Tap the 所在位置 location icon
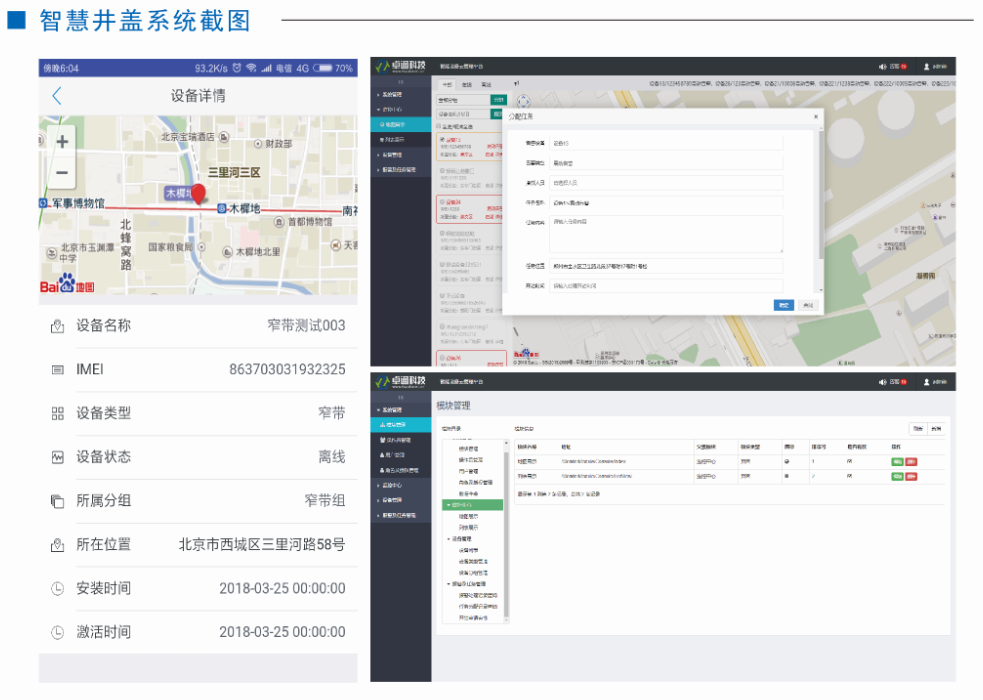 (57, 545)
